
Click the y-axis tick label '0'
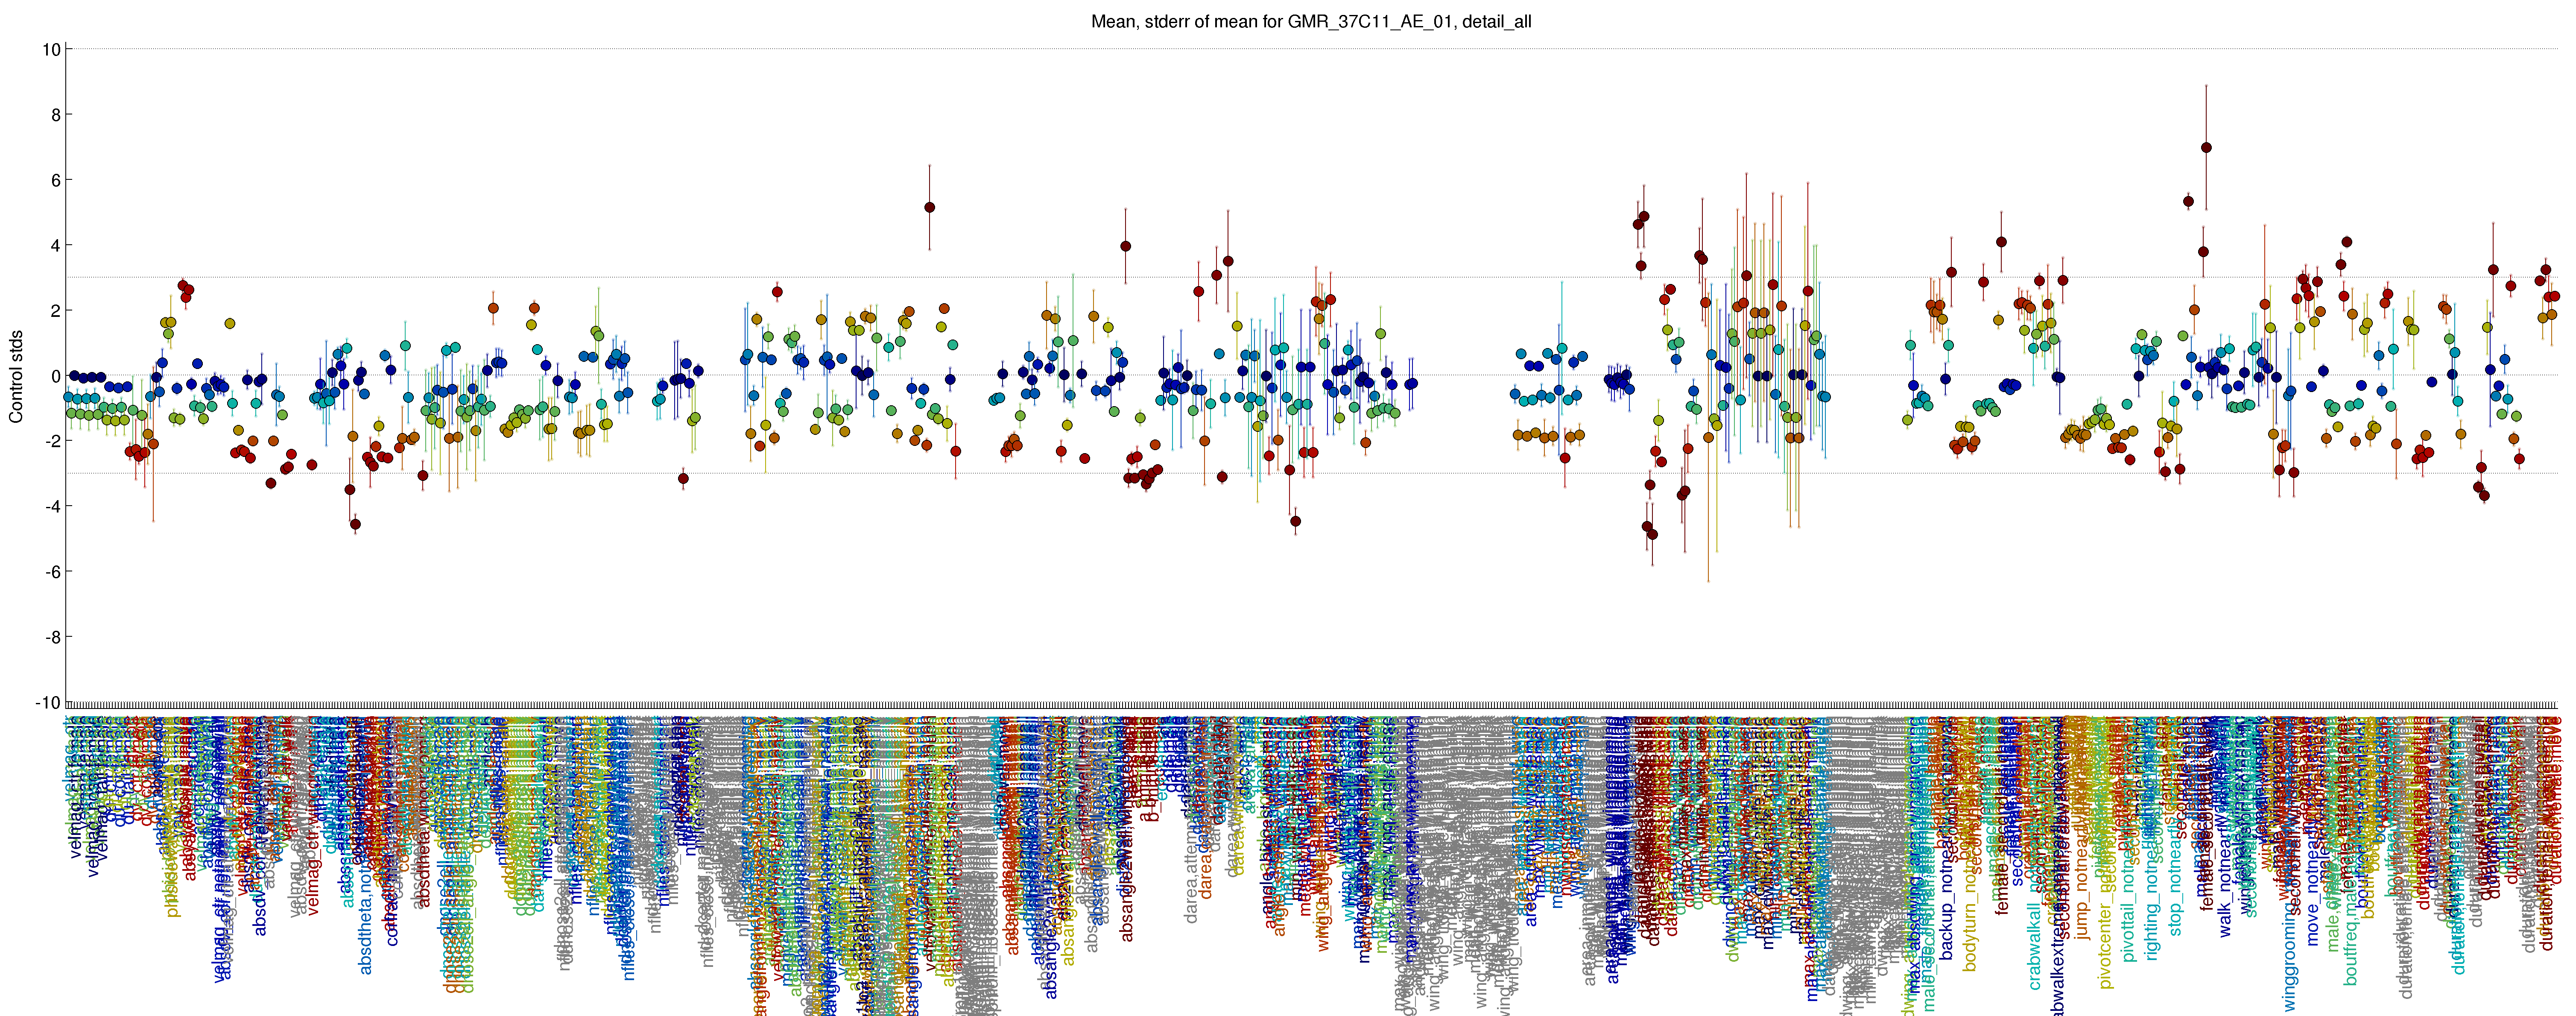(56, 376)
